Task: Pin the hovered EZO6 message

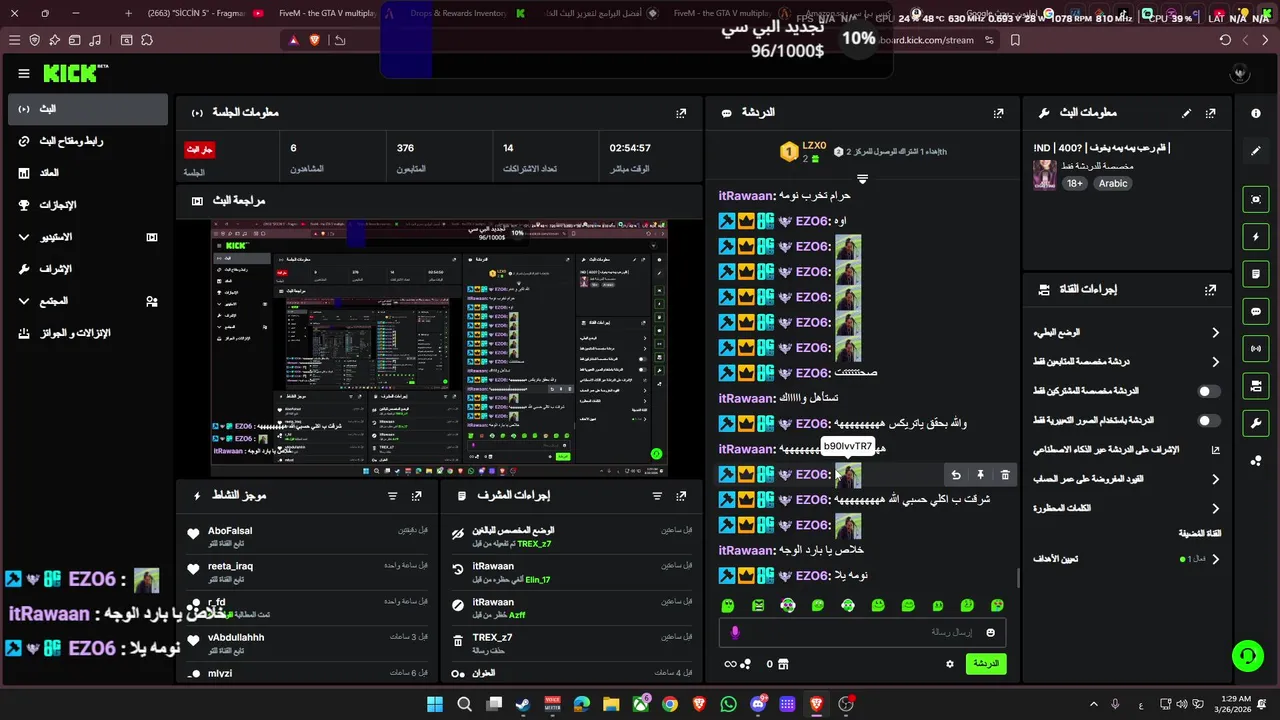Action: pyautogui.click(x=981, y=475)
